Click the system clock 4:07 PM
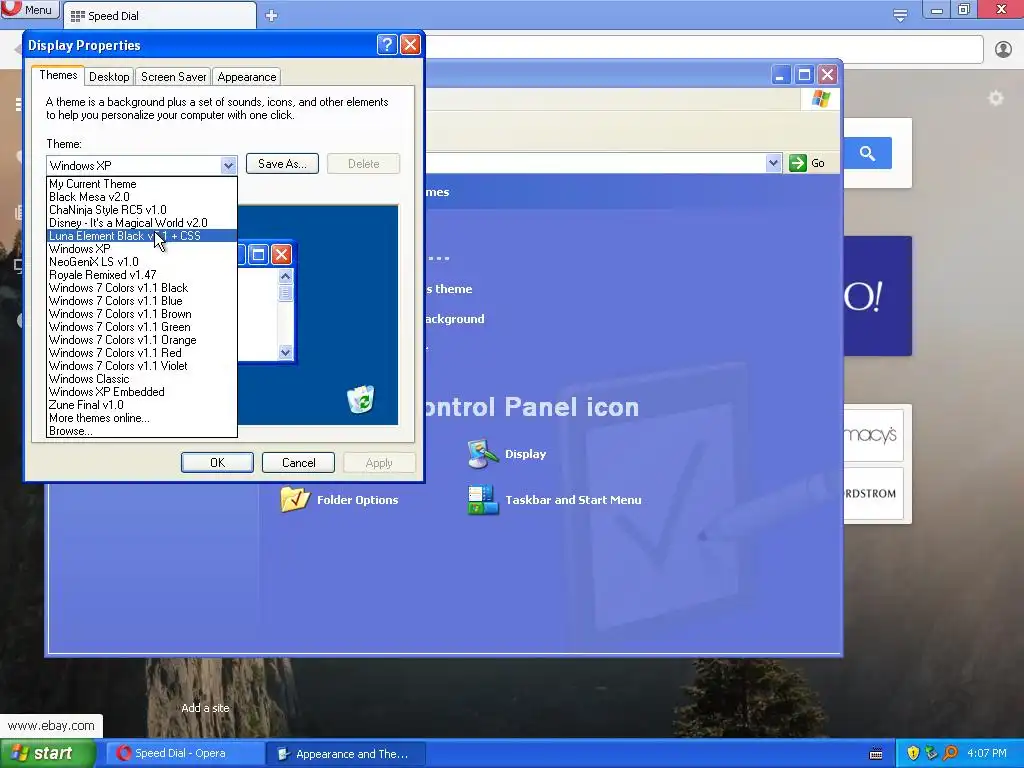The height and width of the screenshot is (768, 1024). click(987, 753)
